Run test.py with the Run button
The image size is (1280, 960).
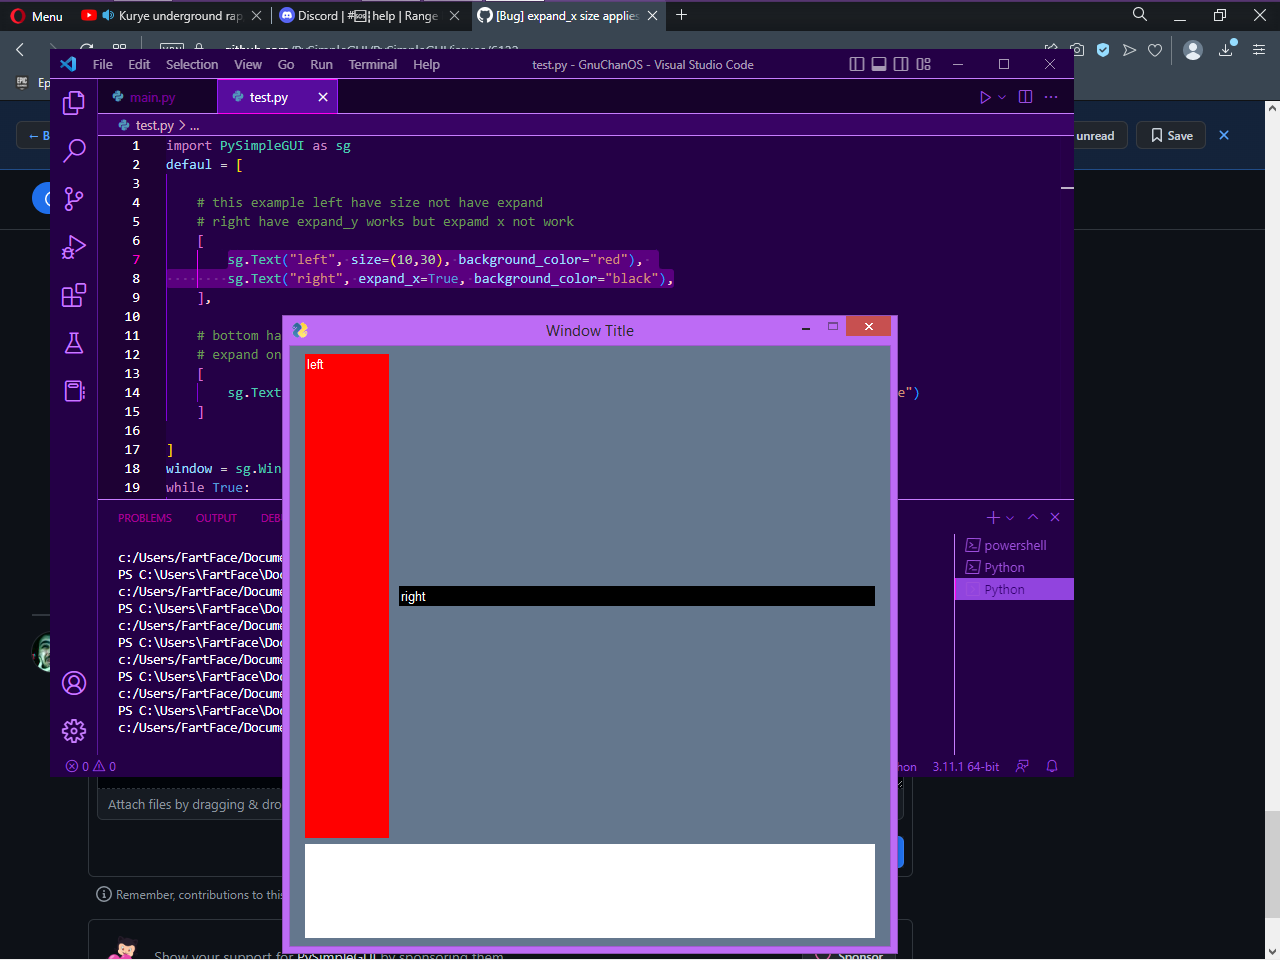point(984,96)
